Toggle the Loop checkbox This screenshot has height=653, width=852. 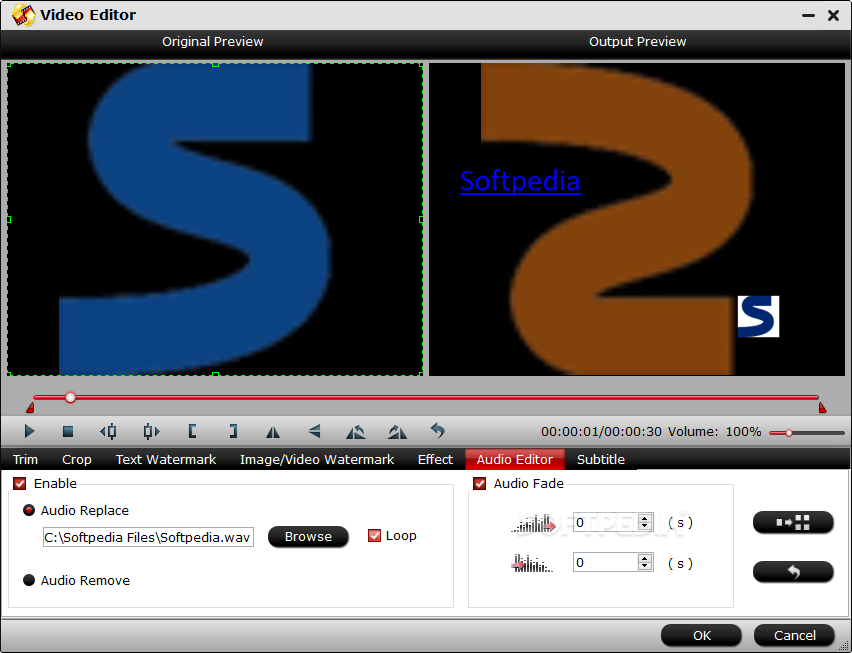point(374,536)
